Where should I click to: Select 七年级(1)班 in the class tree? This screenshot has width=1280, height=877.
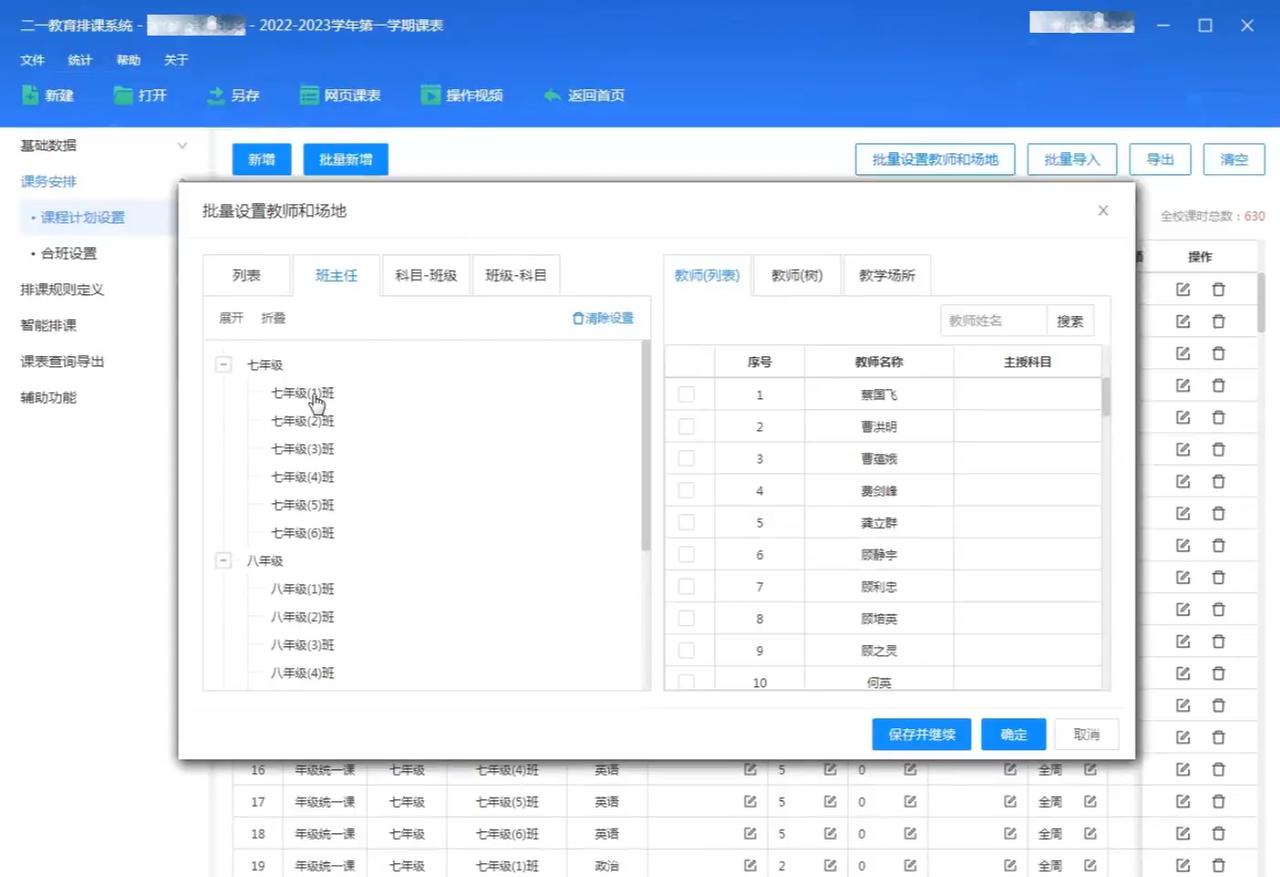tap(302, 393)
